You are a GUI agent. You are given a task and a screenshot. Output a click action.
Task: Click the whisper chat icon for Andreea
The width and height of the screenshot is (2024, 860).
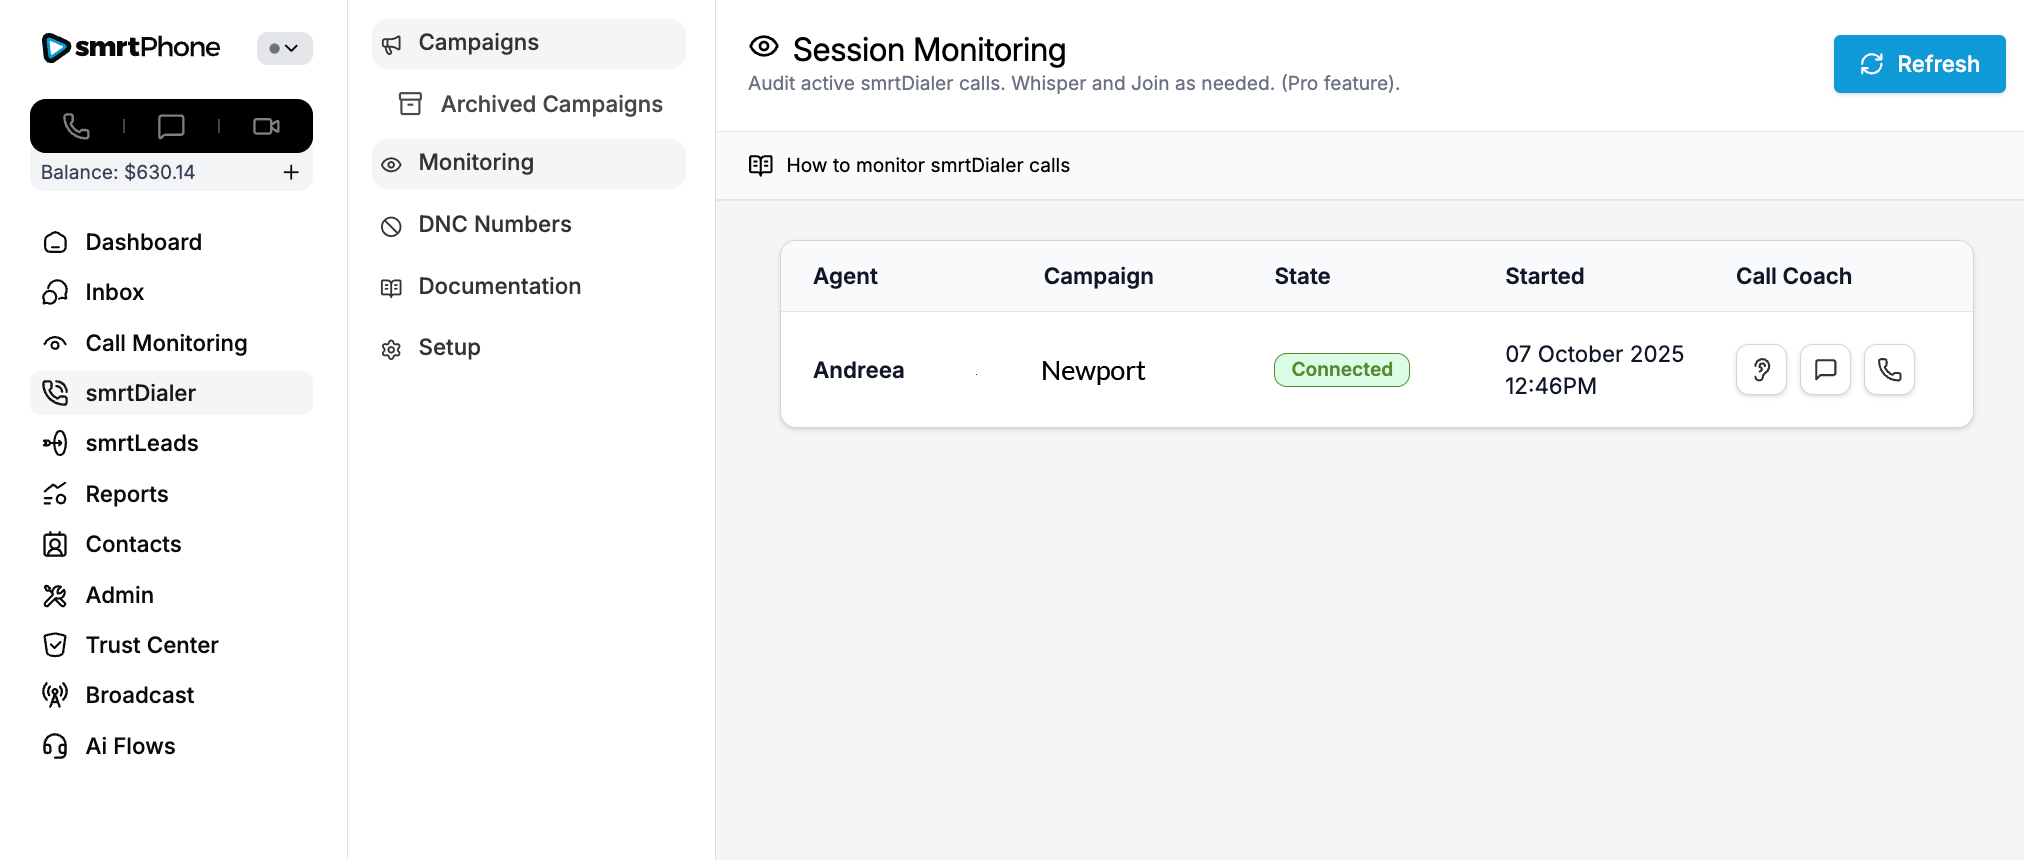(x=1825, y=370)
